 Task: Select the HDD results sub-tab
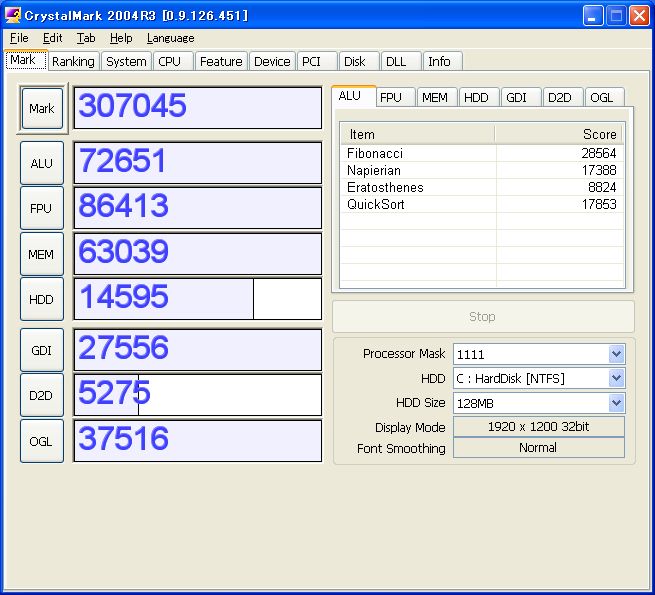pos(479,98)
